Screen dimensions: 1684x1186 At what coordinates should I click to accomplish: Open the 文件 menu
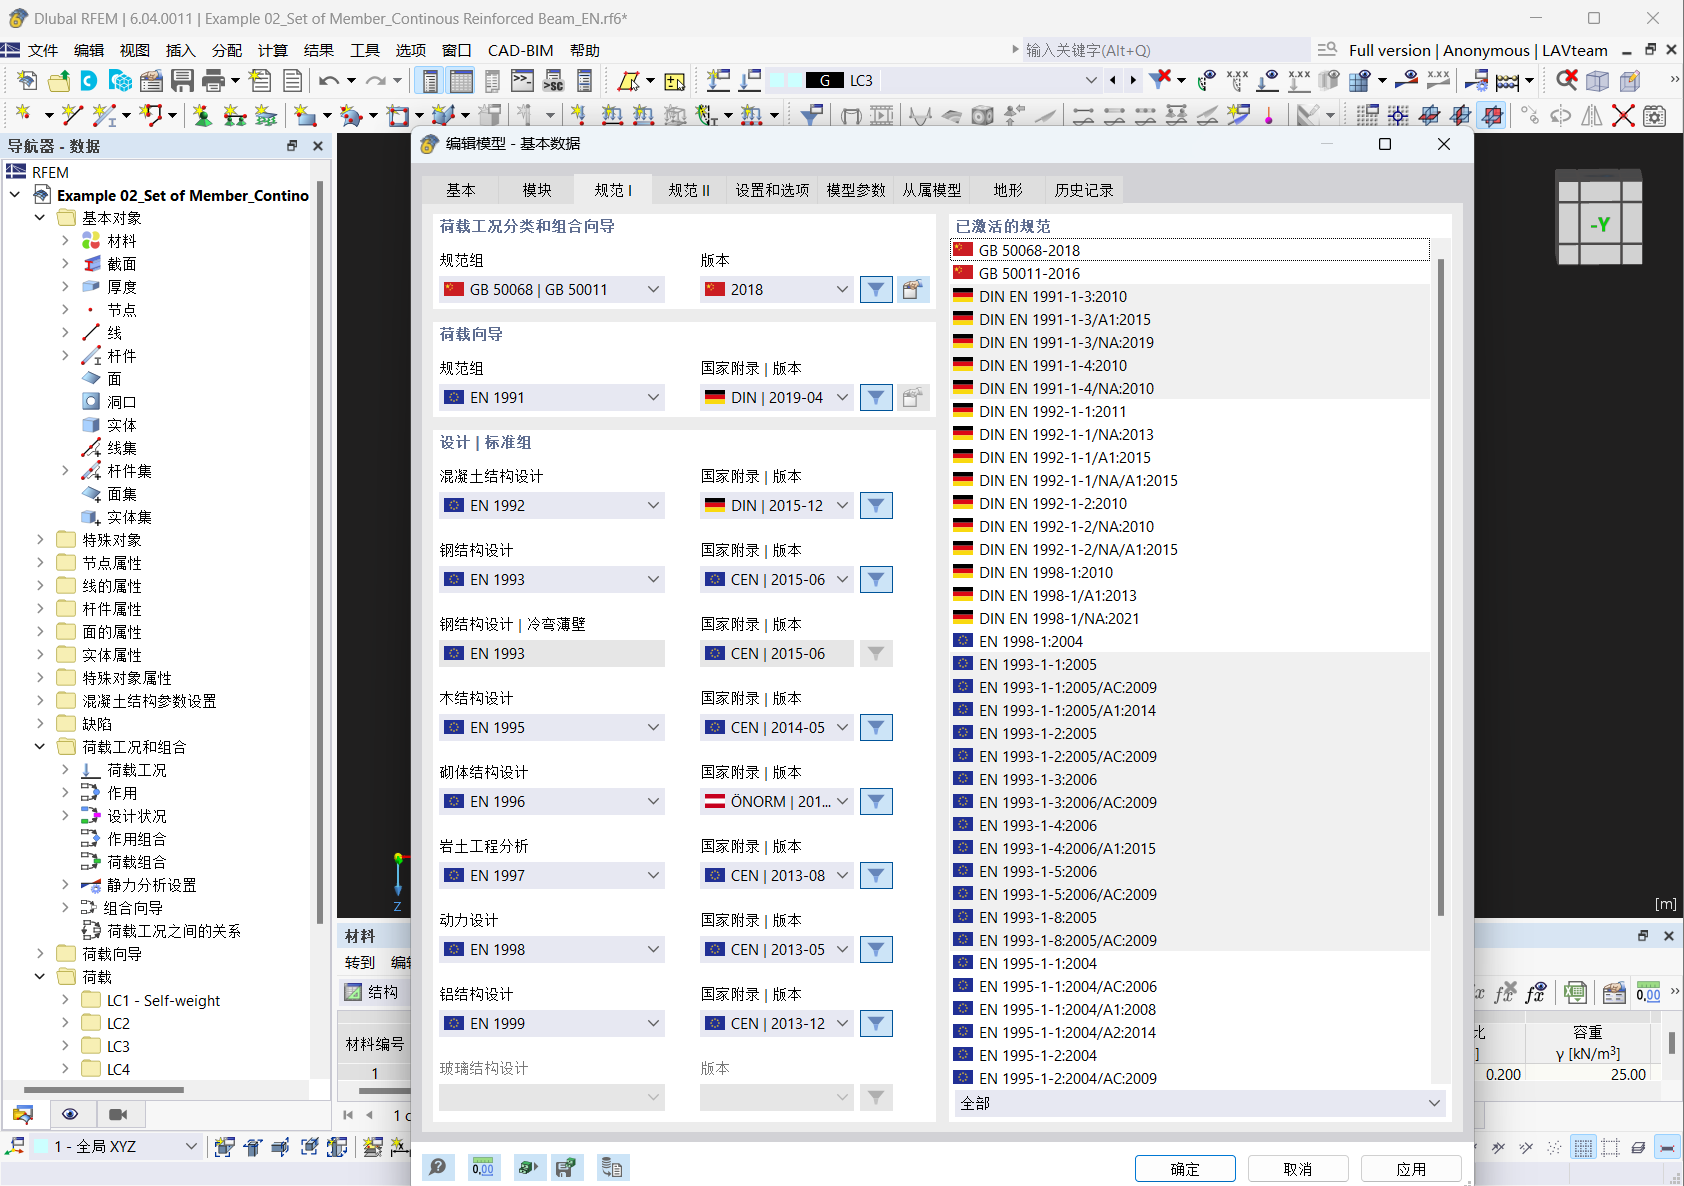[42, 51]
